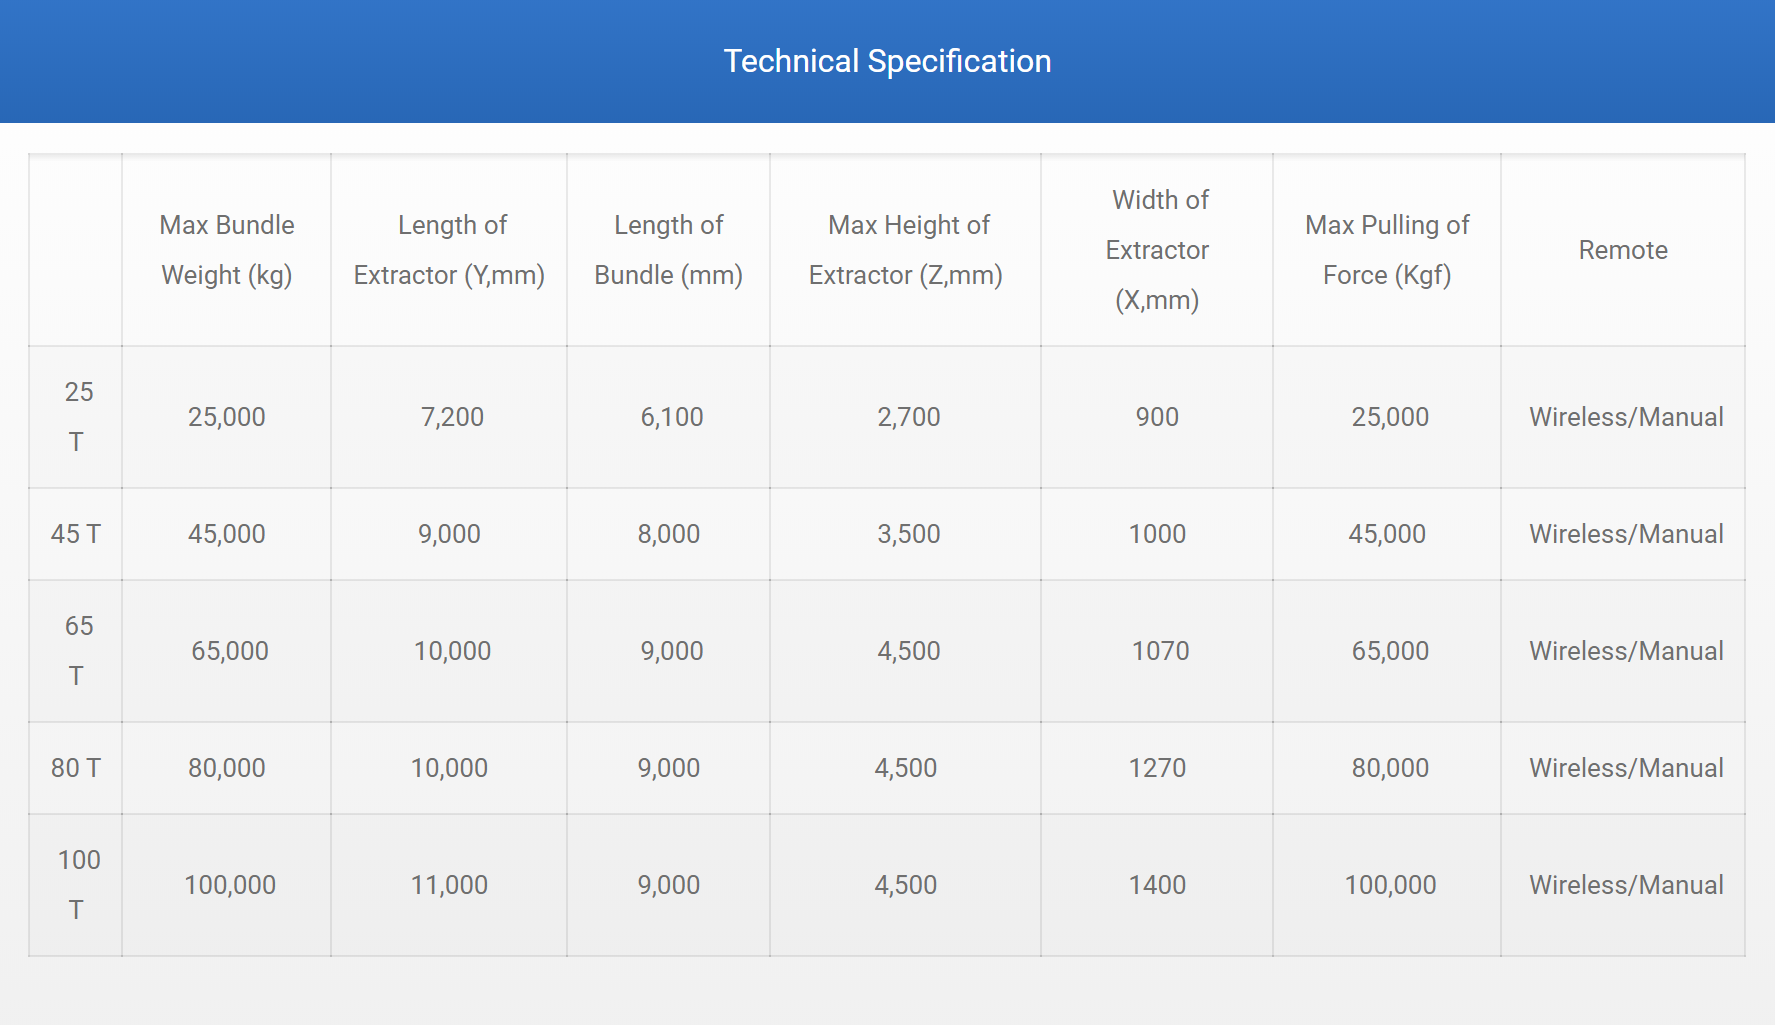Select the 1400 extractor width cell
The height and width of the screenshot is (1025, 1775).
[x=1157, y=885]
